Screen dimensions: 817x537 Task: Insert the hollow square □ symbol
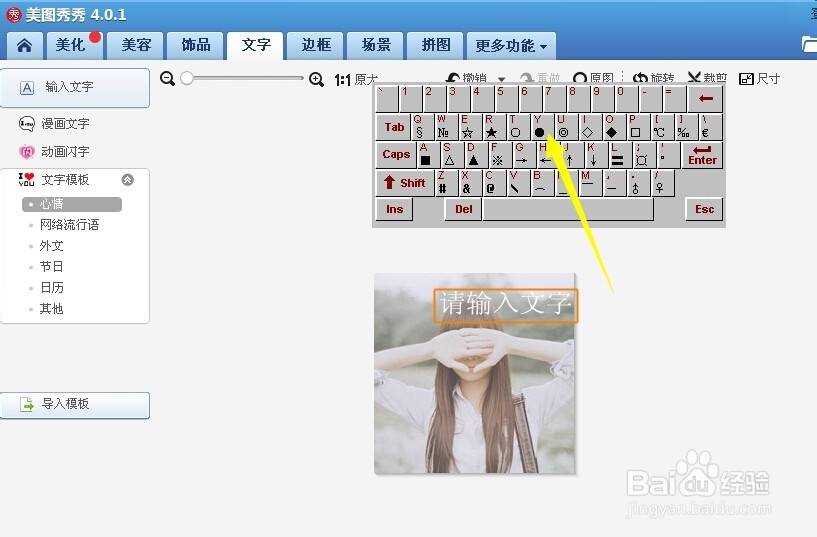[x=636, y=127]
